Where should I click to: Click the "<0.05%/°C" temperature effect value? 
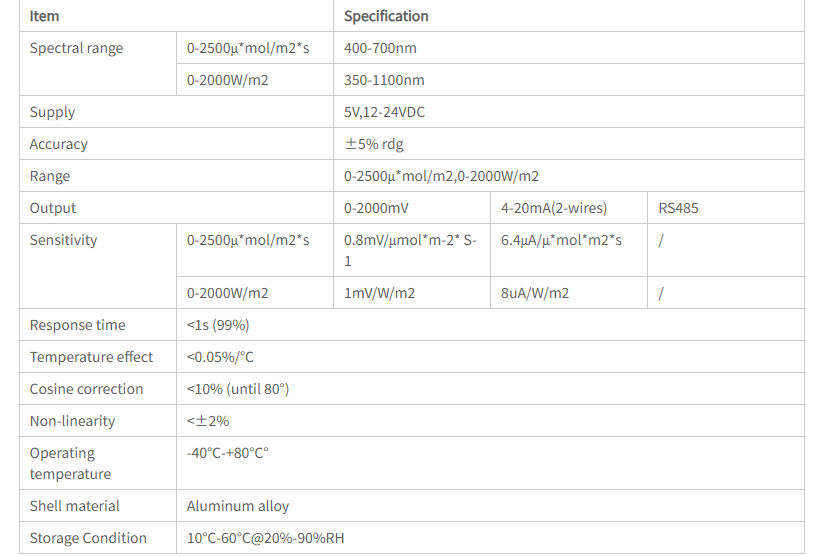[220, 357]
